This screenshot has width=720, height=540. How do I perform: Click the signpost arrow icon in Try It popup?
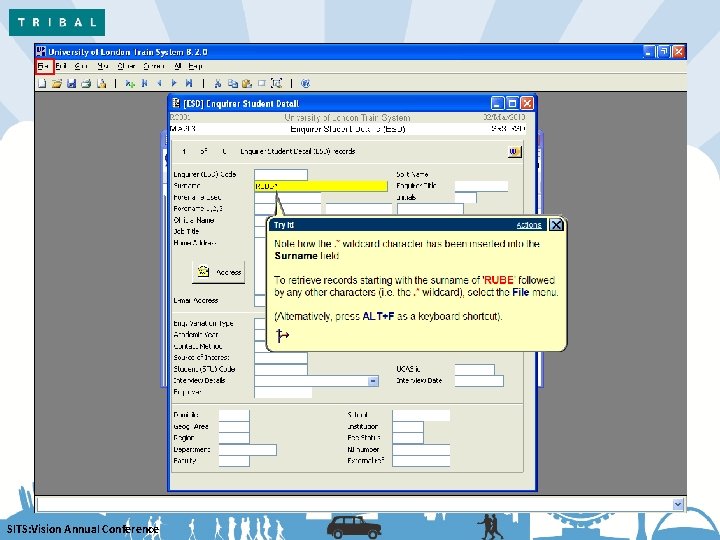[x=282, y=336]
